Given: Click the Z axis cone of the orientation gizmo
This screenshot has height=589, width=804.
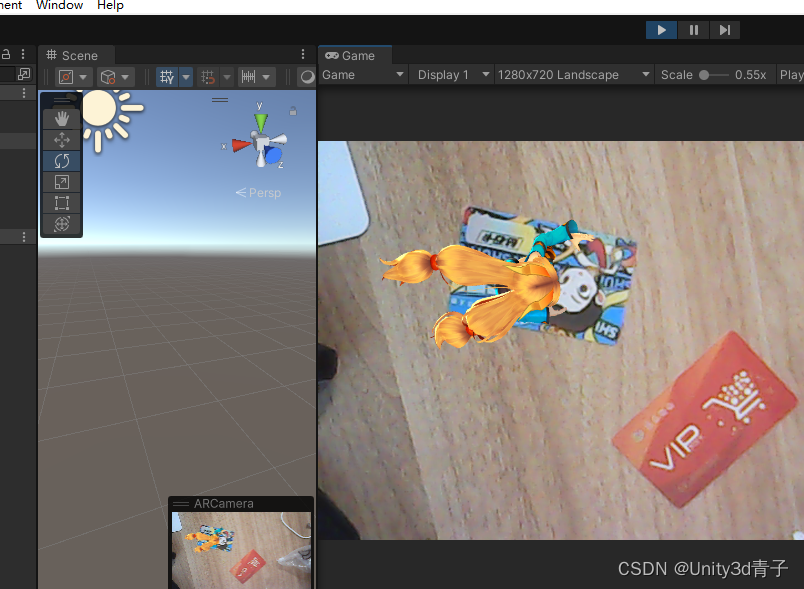Looking at the screenshot, I should pyautogui.click(x=273, y=155).
